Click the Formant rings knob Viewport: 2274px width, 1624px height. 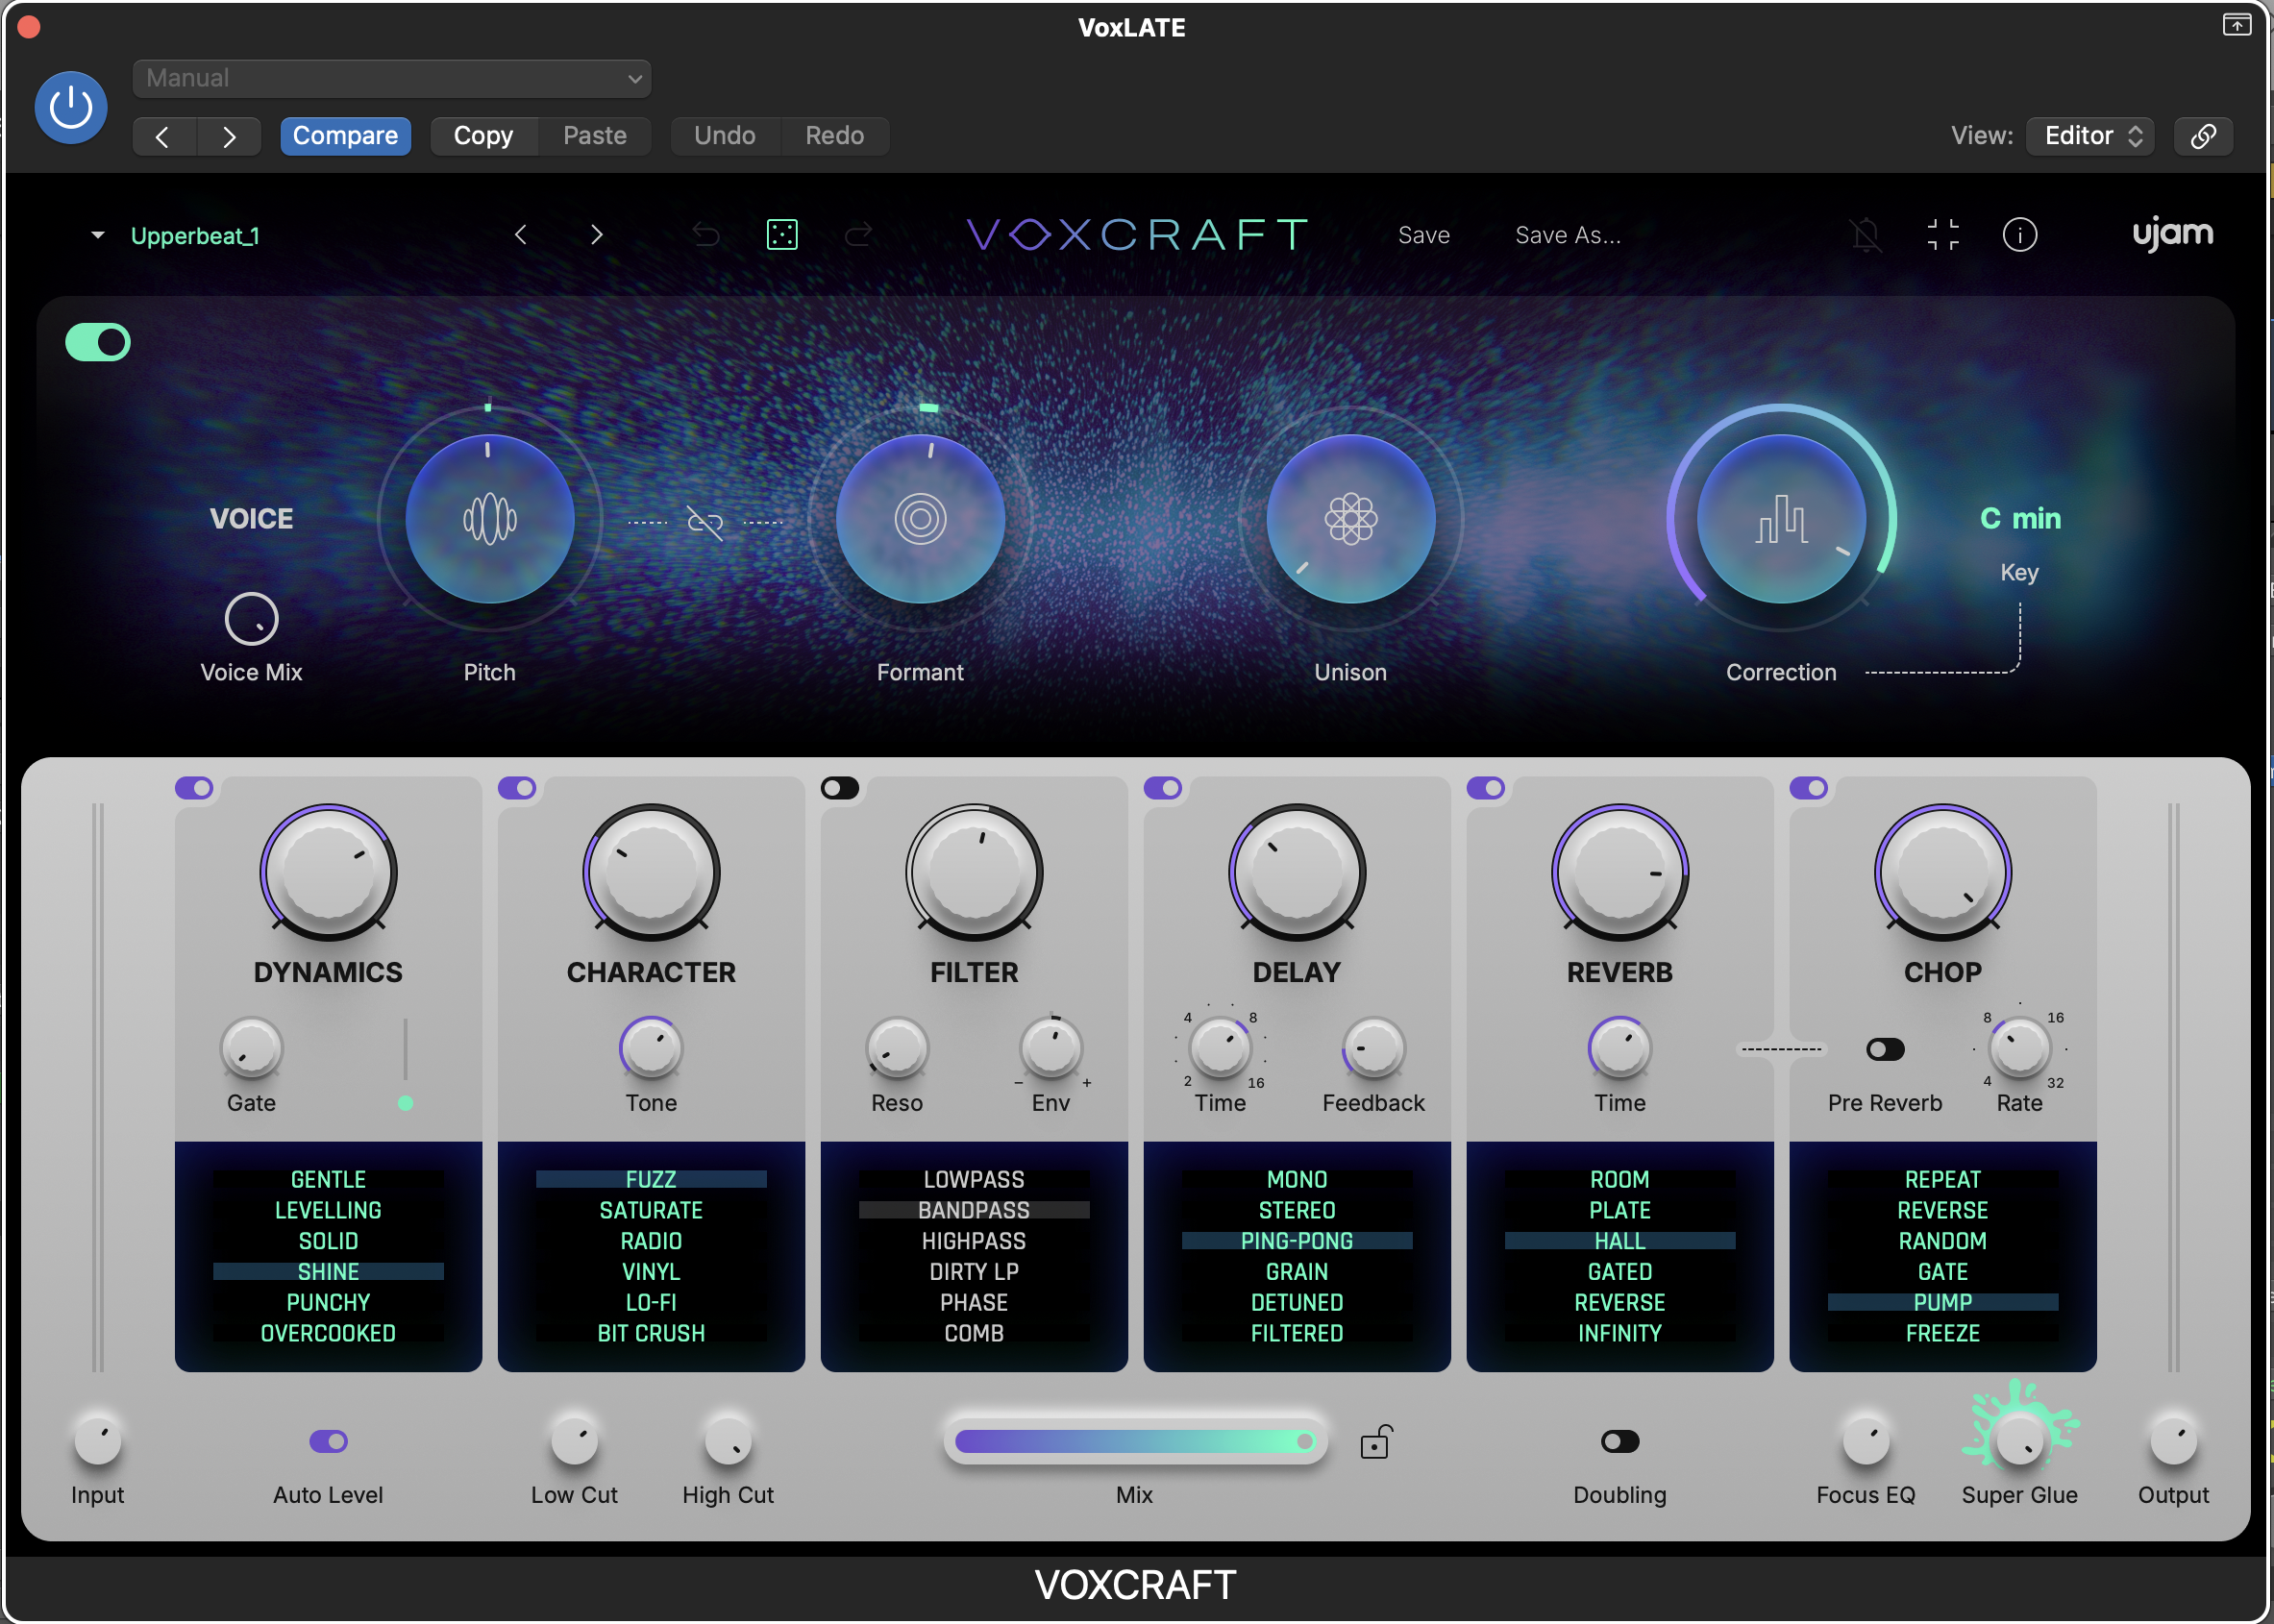[x=920, y=519]
